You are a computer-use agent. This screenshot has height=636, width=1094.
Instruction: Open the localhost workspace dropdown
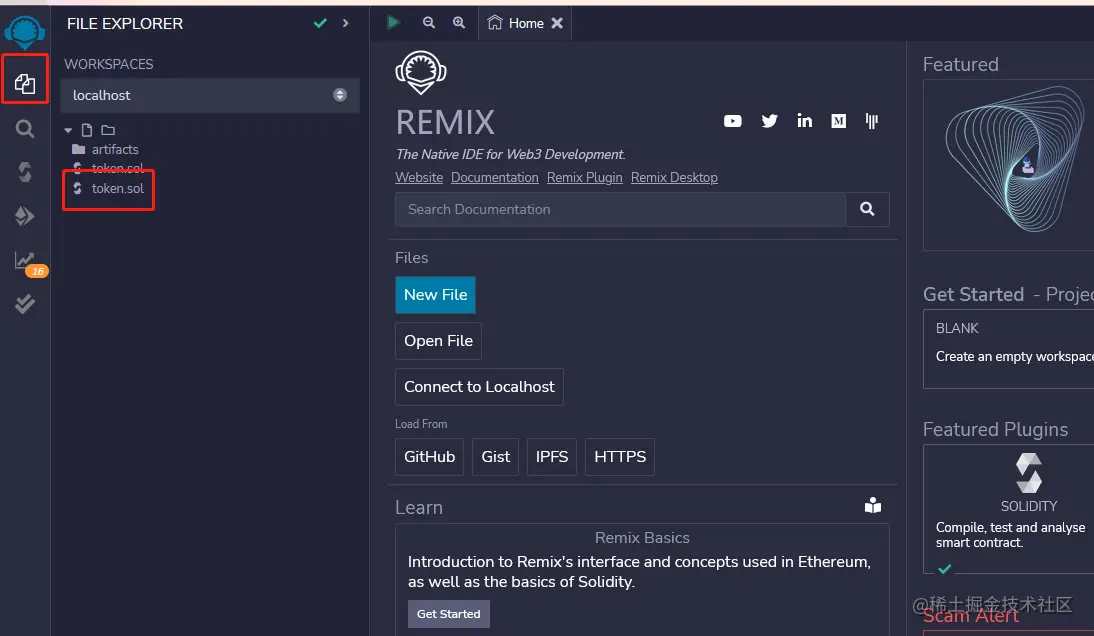click(209, 95)
